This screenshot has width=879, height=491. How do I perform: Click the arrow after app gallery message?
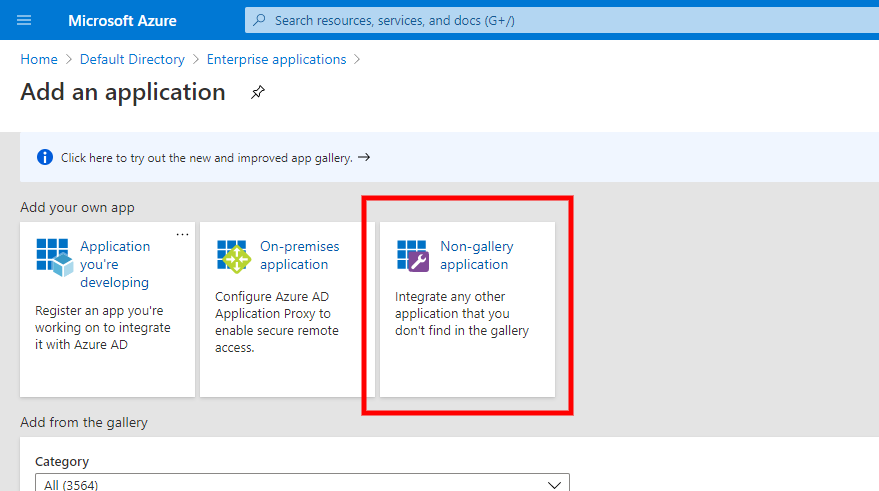(x=364, y=158)
